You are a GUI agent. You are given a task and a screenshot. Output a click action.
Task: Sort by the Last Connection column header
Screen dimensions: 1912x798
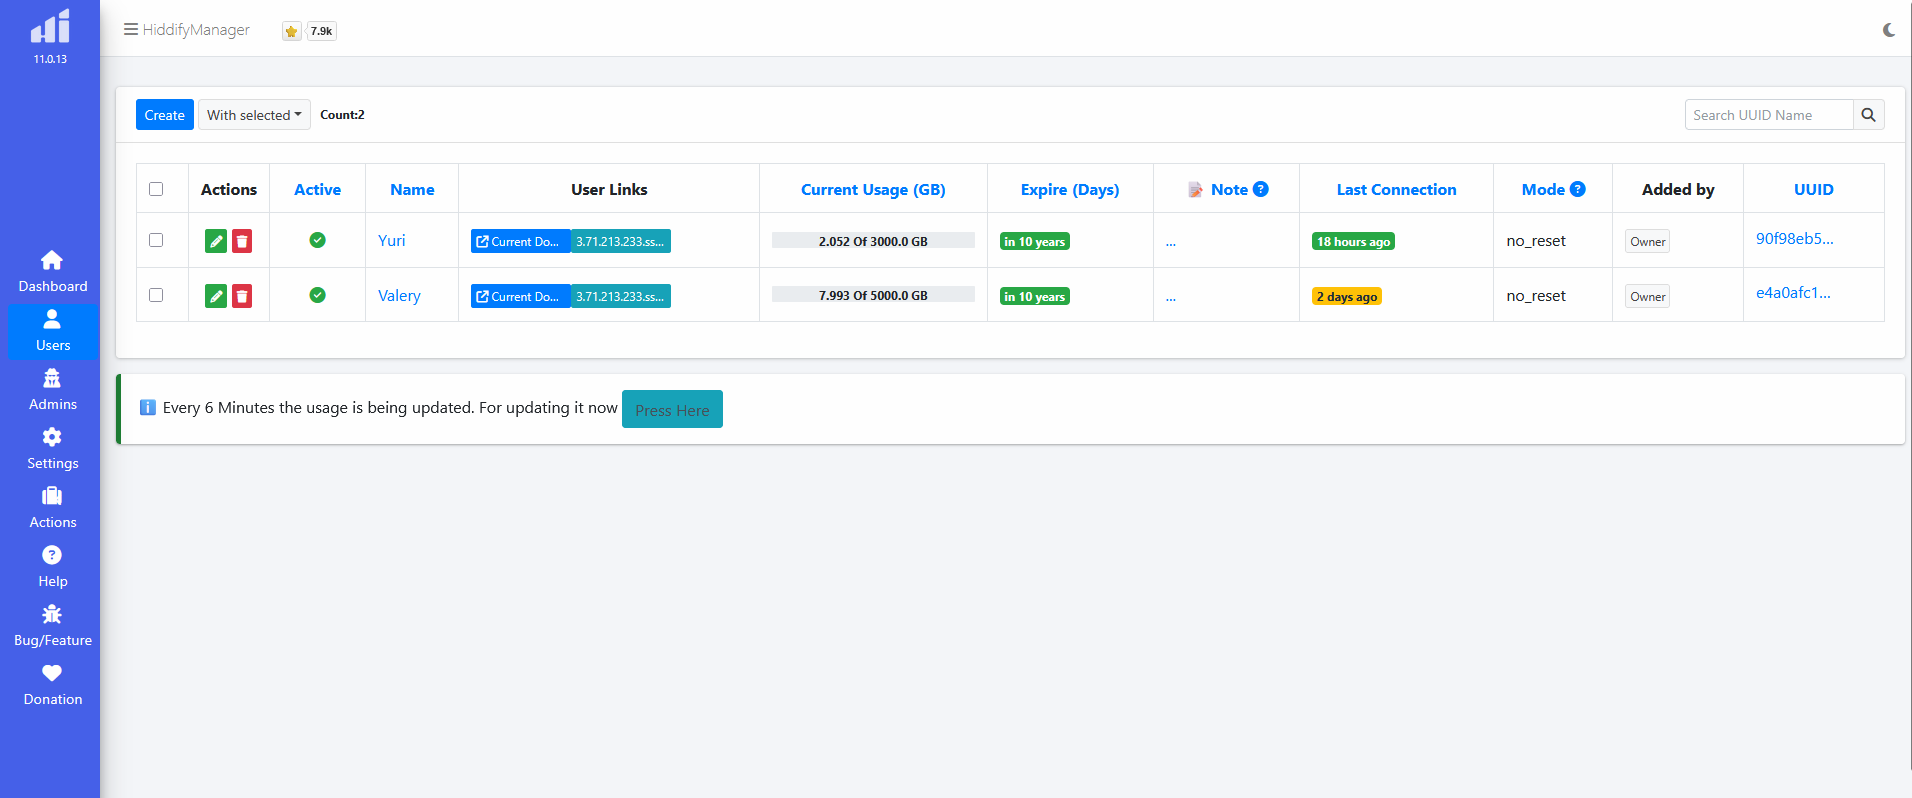(1396, 189)
